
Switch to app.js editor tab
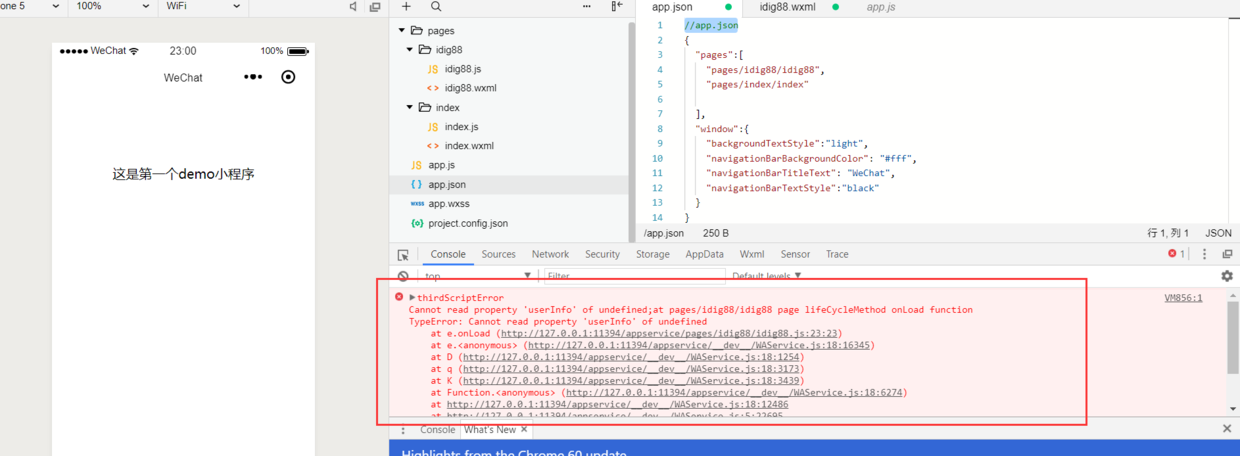point(881,7)
